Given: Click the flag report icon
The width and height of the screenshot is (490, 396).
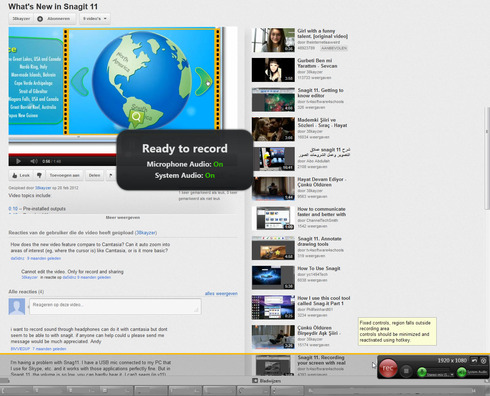Looking at the screenshot, I should (110, 175).
